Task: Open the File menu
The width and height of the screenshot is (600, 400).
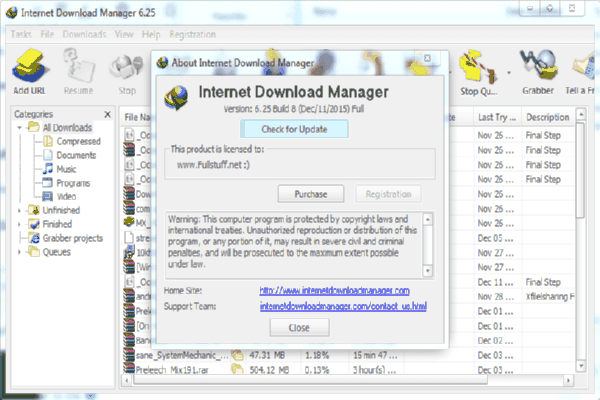Action: coord(47,34)
